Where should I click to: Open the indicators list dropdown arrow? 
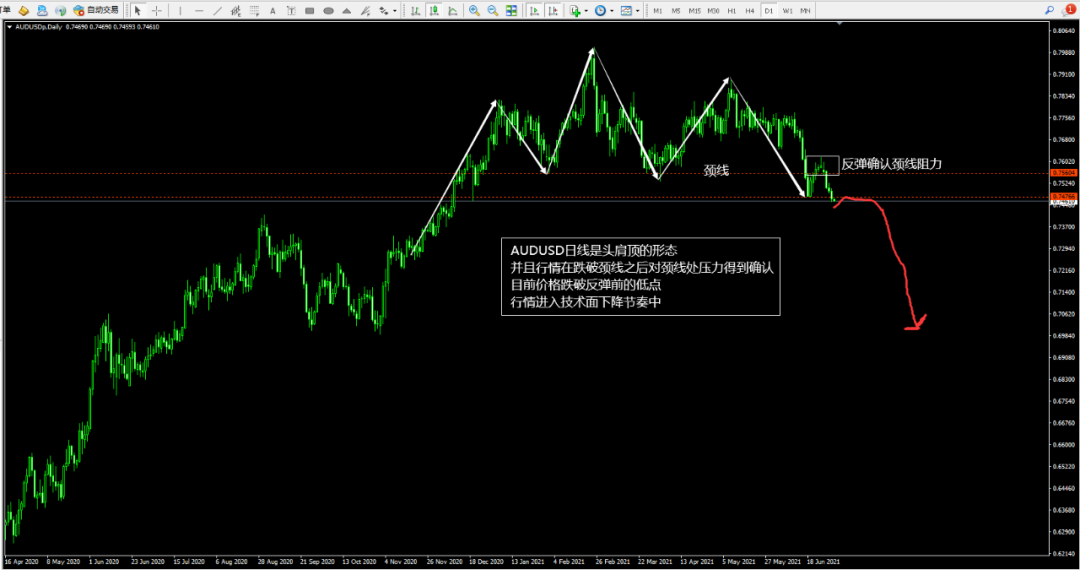pos(588,10)
